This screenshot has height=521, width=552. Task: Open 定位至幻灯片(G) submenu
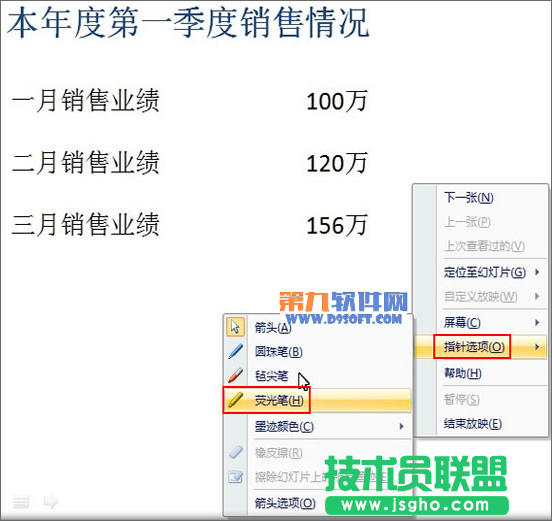point(485,272)
